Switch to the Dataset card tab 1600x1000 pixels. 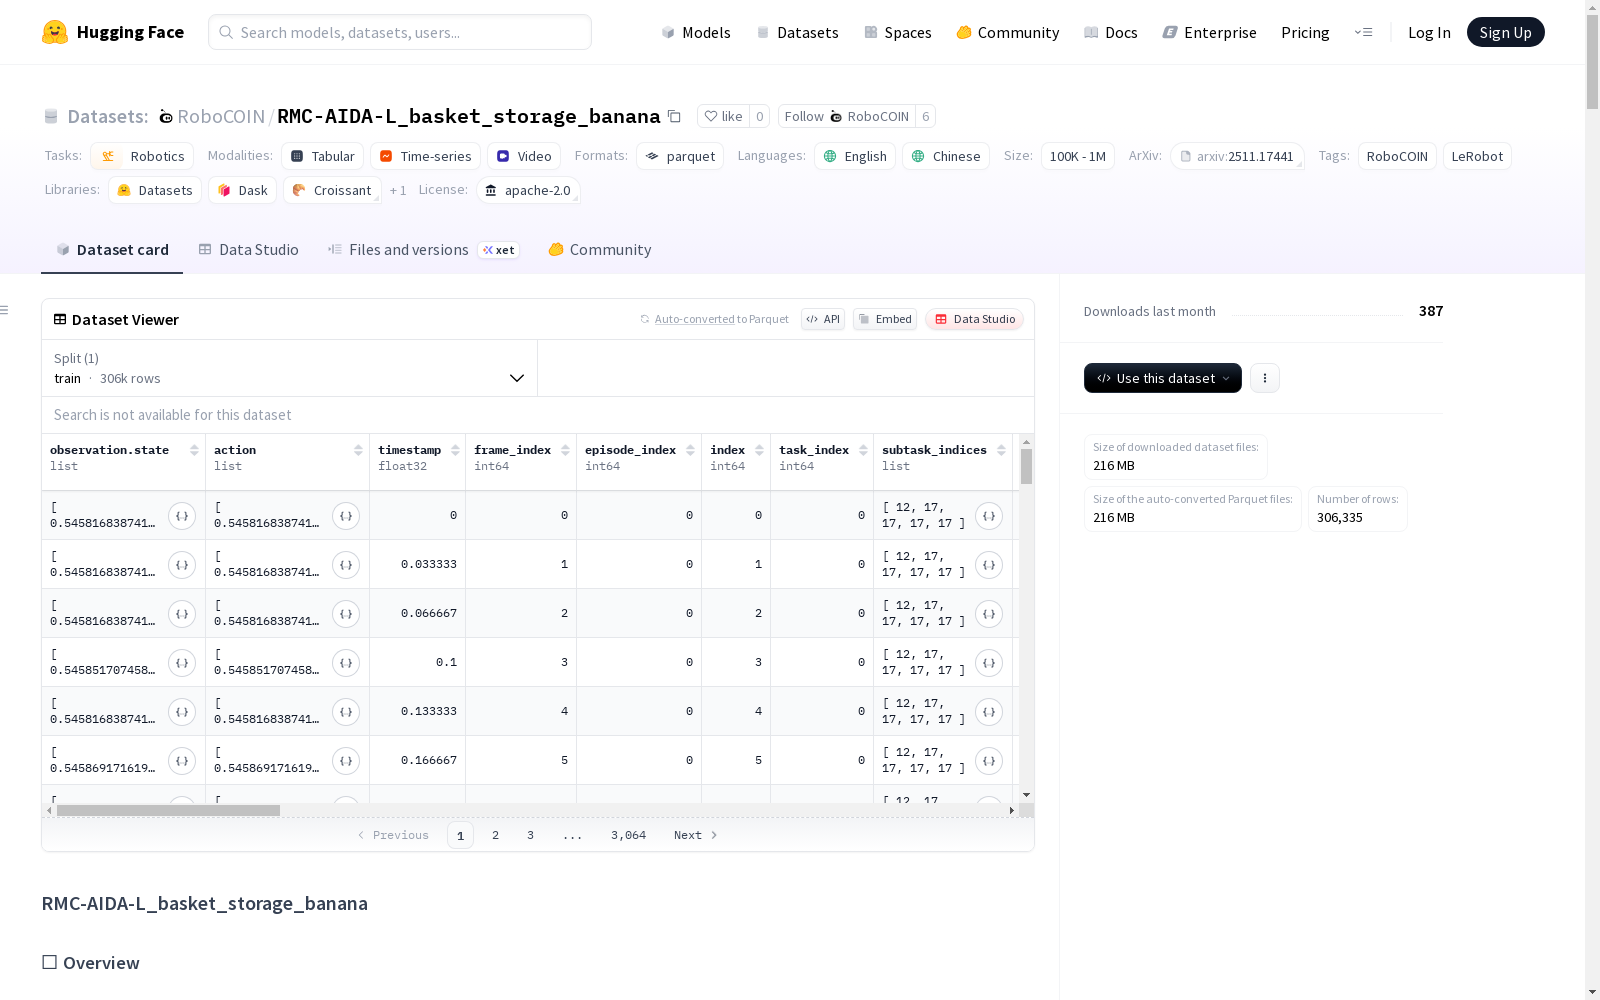click(x=112, y=250)
